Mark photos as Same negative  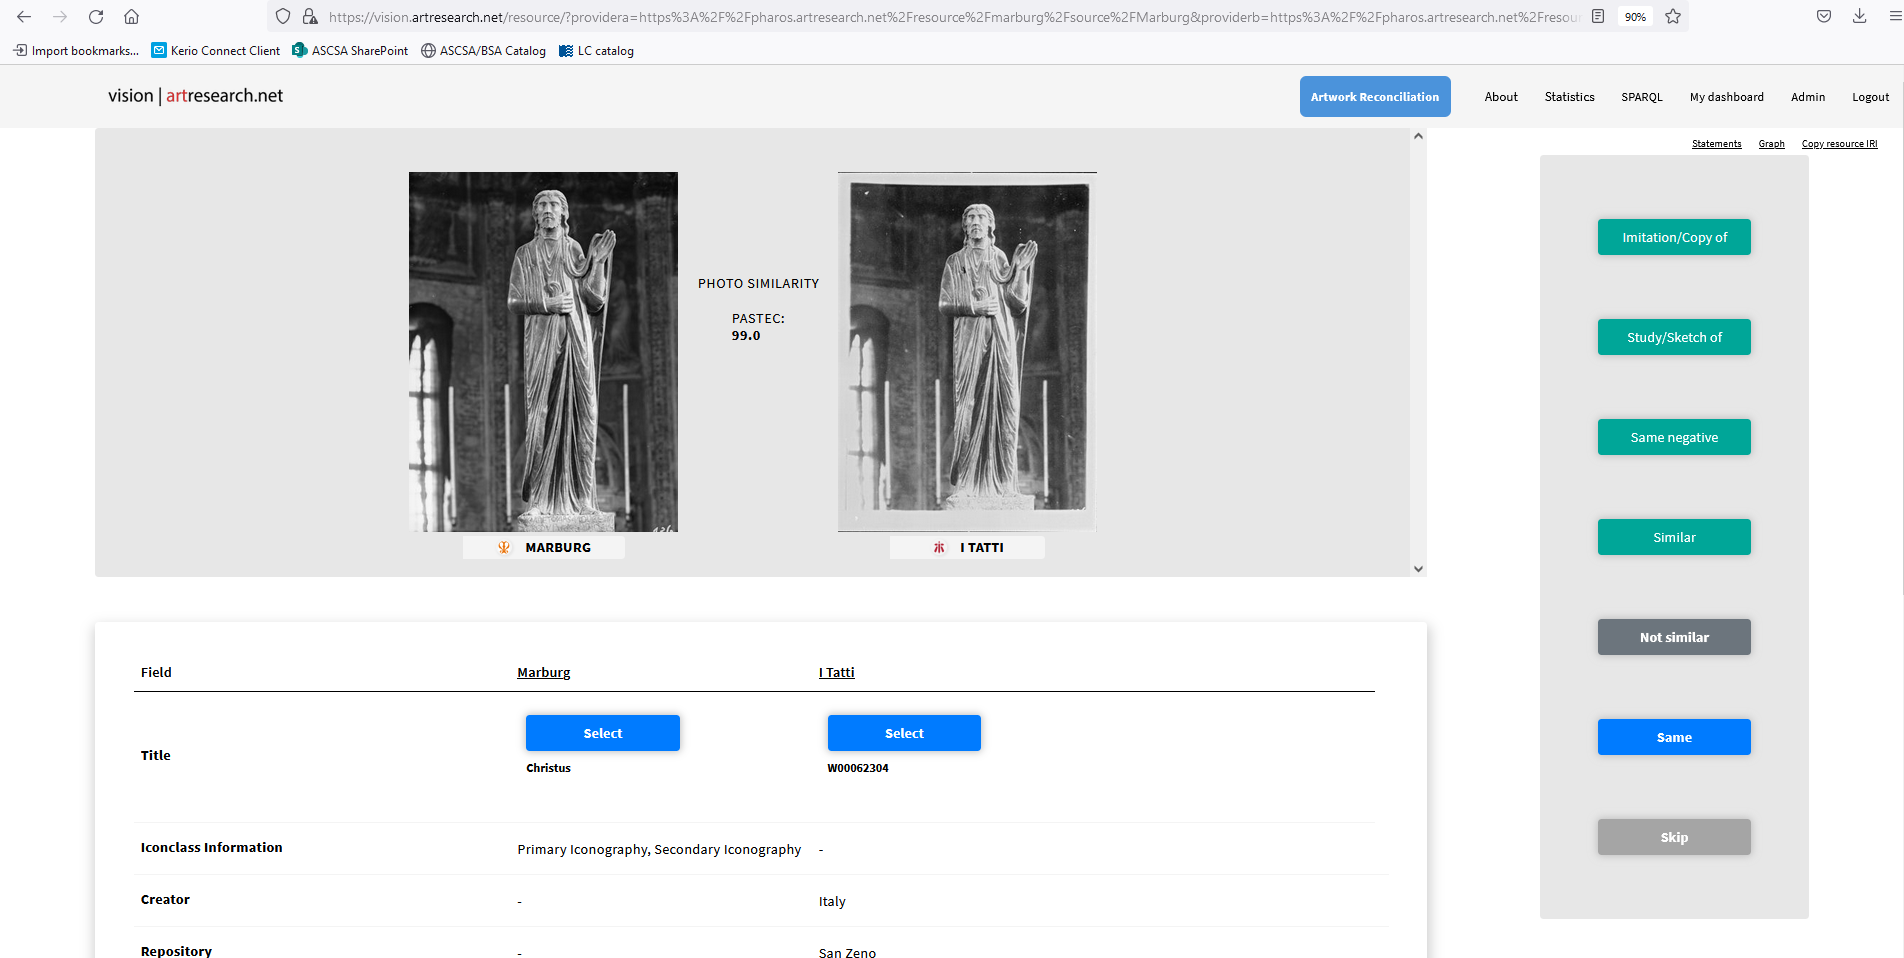(x=1674, y=437)
